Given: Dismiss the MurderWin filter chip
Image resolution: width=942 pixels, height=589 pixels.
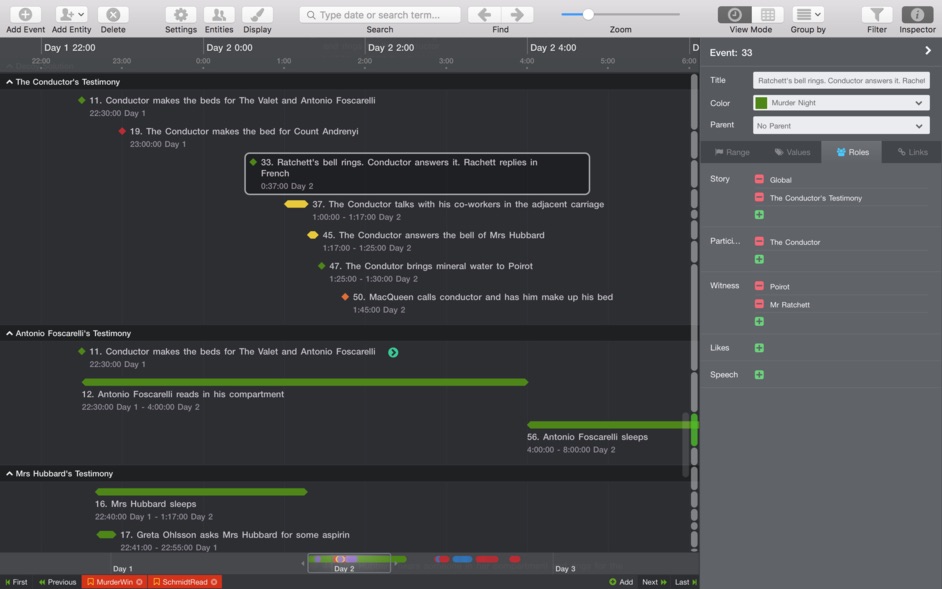Looking at the screenshot, I should point(138,581).
